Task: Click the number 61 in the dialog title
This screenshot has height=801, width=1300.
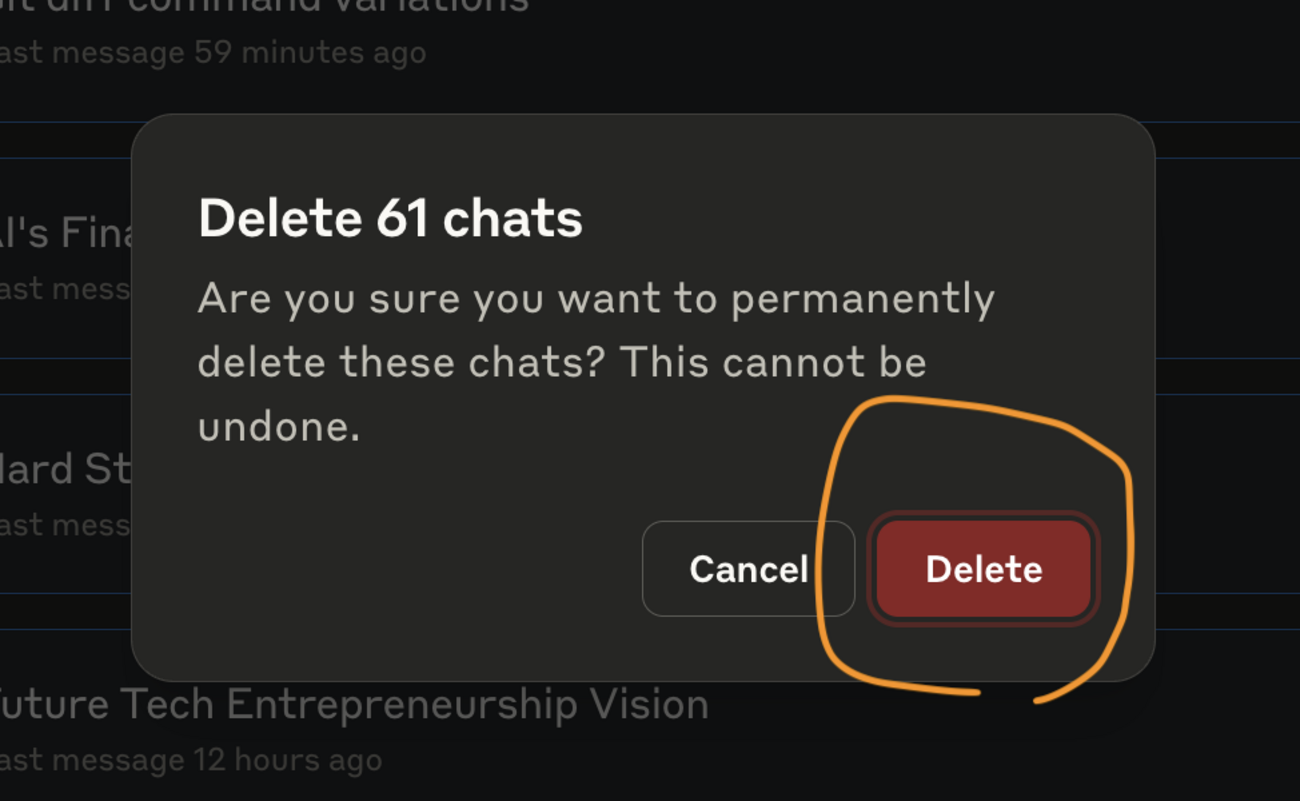Action: [403, 218]
